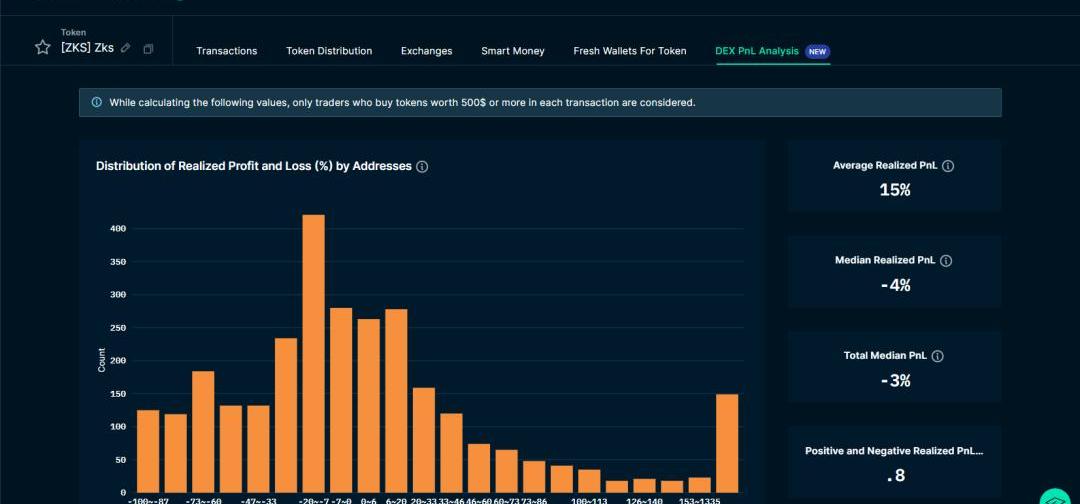Click the NEW badge next to DEX PnL Analysis
1080x504 pixels.
point(817,52)
